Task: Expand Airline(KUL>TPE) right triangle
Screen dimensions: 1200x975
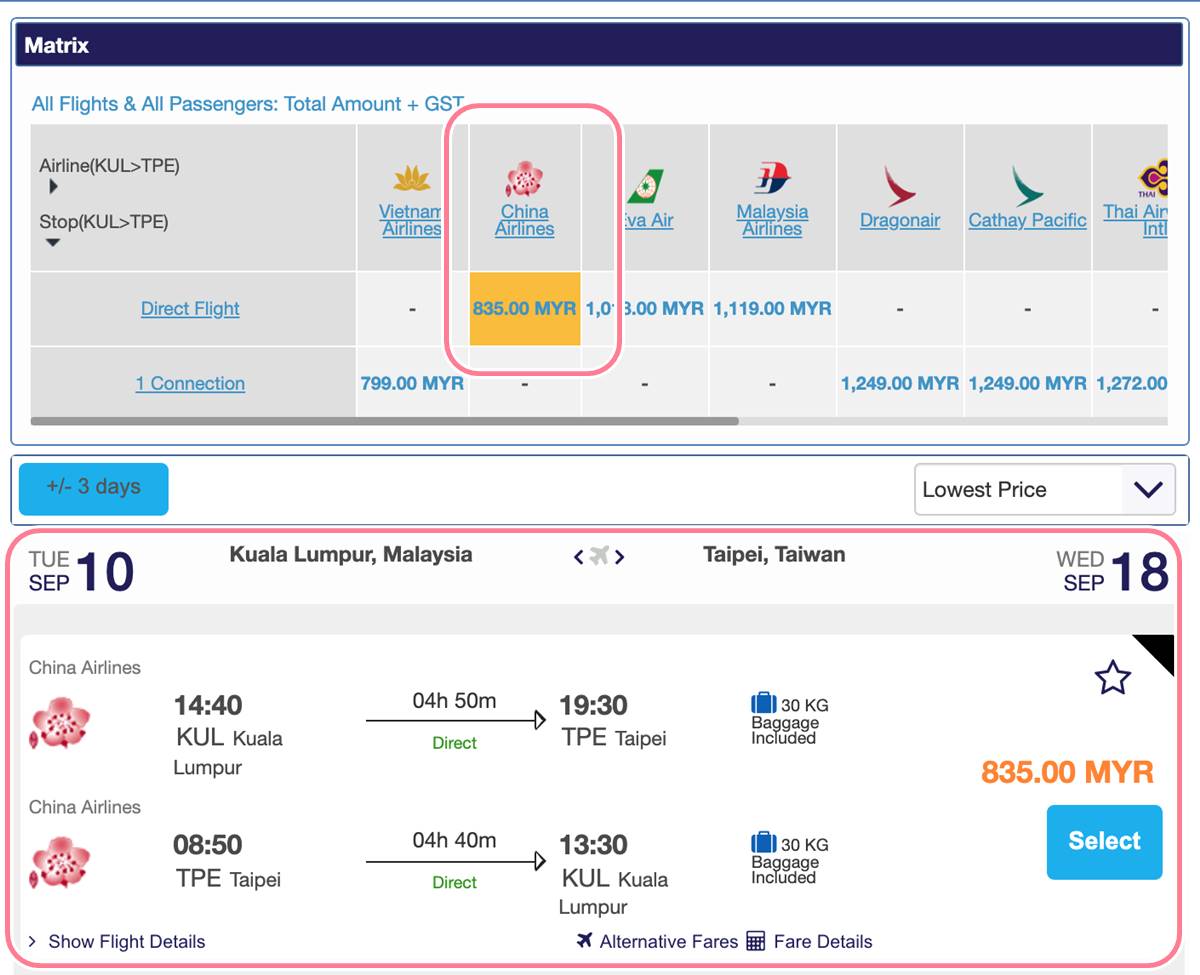Action: (x=53, y=186)
